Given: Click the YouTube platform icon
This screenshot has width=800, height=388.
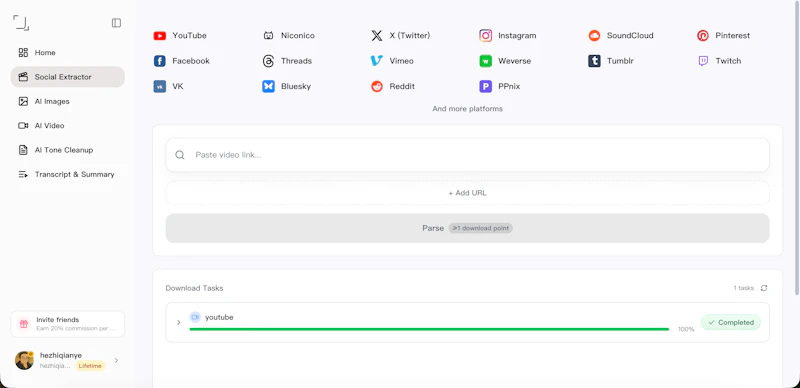Looking at the screenshot, I should tap(160, 36).
